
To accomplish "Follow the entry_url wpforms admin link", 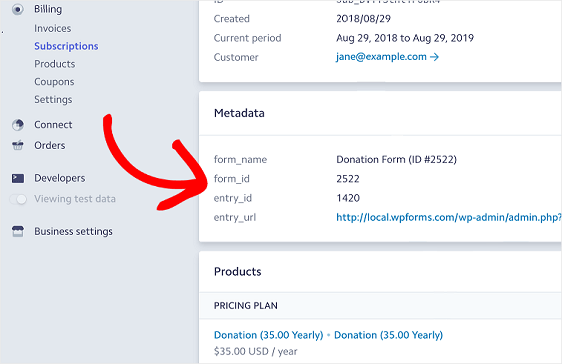I will [449, 217].
